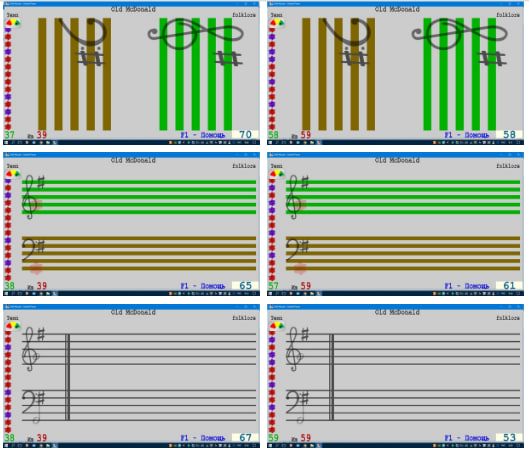Click the bass clef on the brown staff in the panel showing counter 61
529x452 pixels.
pos(294,250)
